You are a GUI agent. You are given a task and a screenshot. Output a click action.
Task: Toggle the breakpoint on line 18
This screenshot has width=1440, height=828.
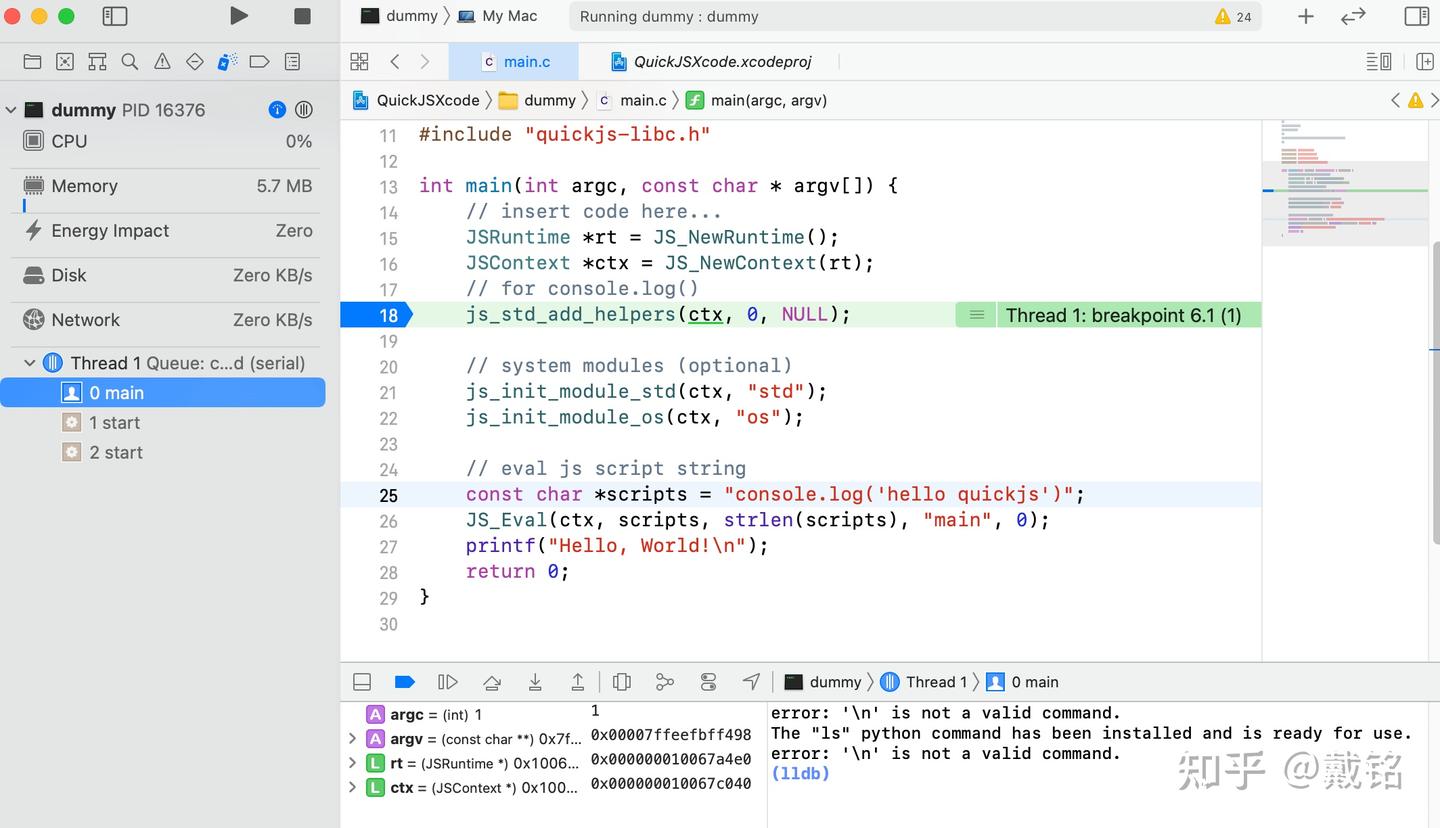coord(389,314)
